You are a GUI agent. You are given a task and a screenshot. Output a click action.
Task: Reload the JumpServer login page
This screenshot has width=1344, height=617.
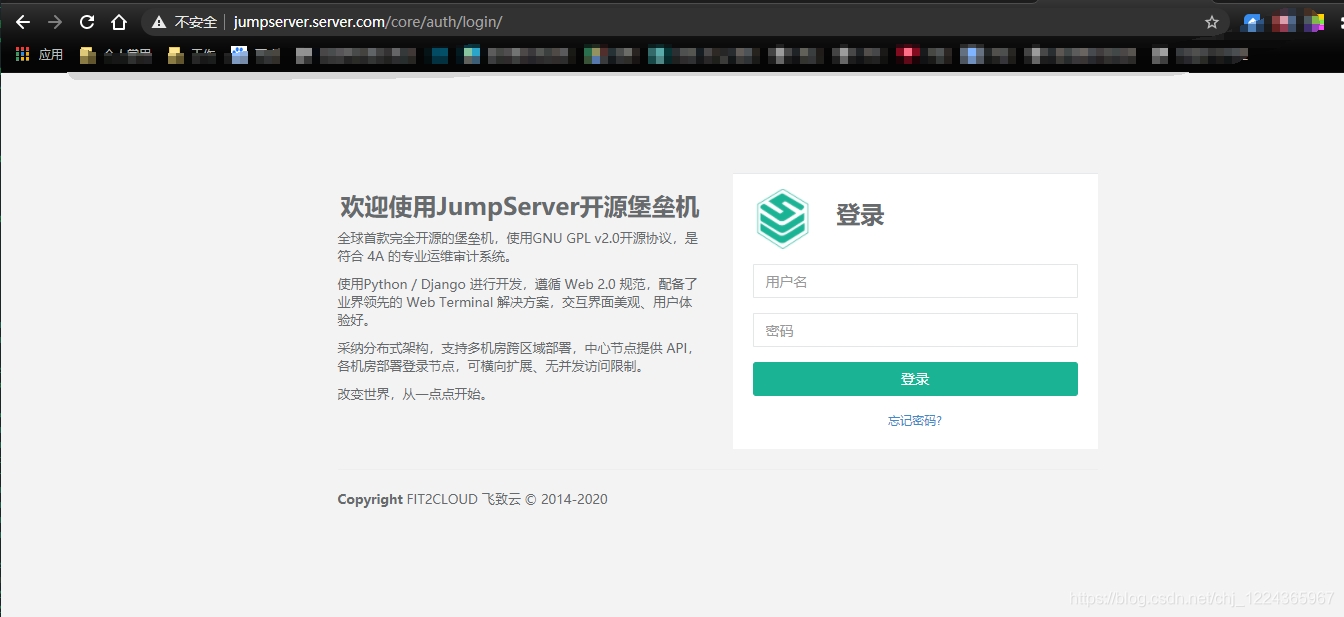(x=87, y=22)
